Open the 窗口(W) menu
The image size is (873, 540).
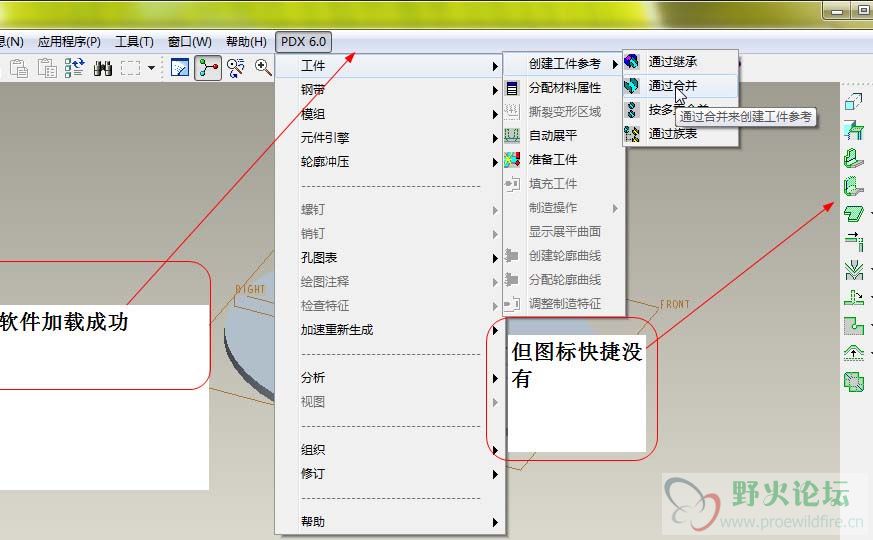(189, 42)
